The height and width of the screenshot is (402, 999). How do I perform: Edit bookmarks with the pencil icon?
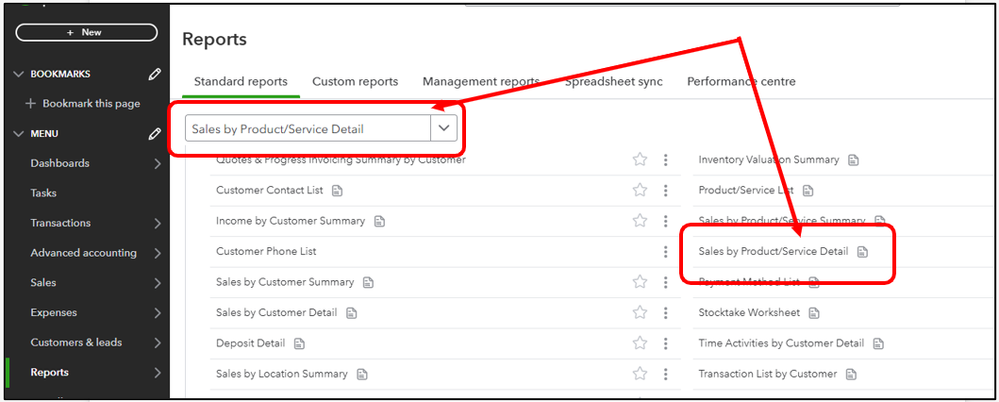tap(154, 75)
